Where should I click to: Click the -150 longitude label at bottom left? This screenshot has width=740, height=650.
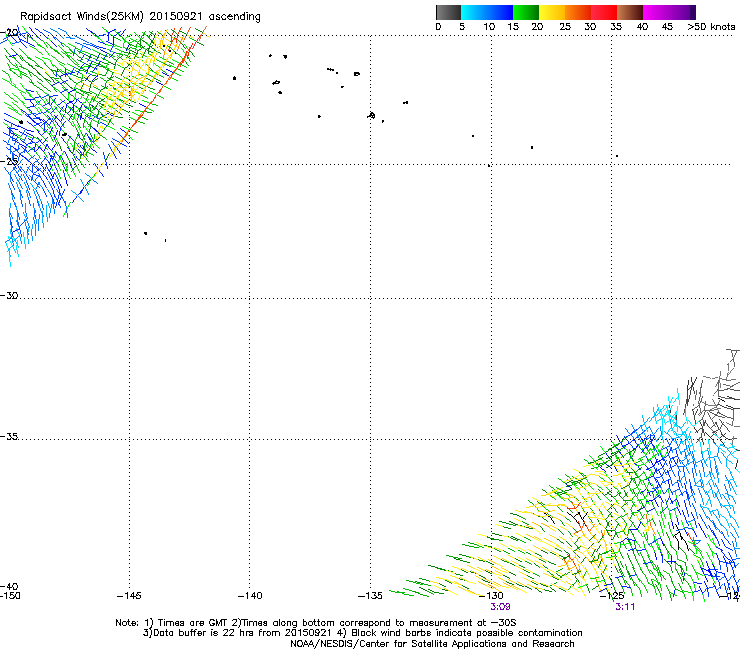point(10,596)
